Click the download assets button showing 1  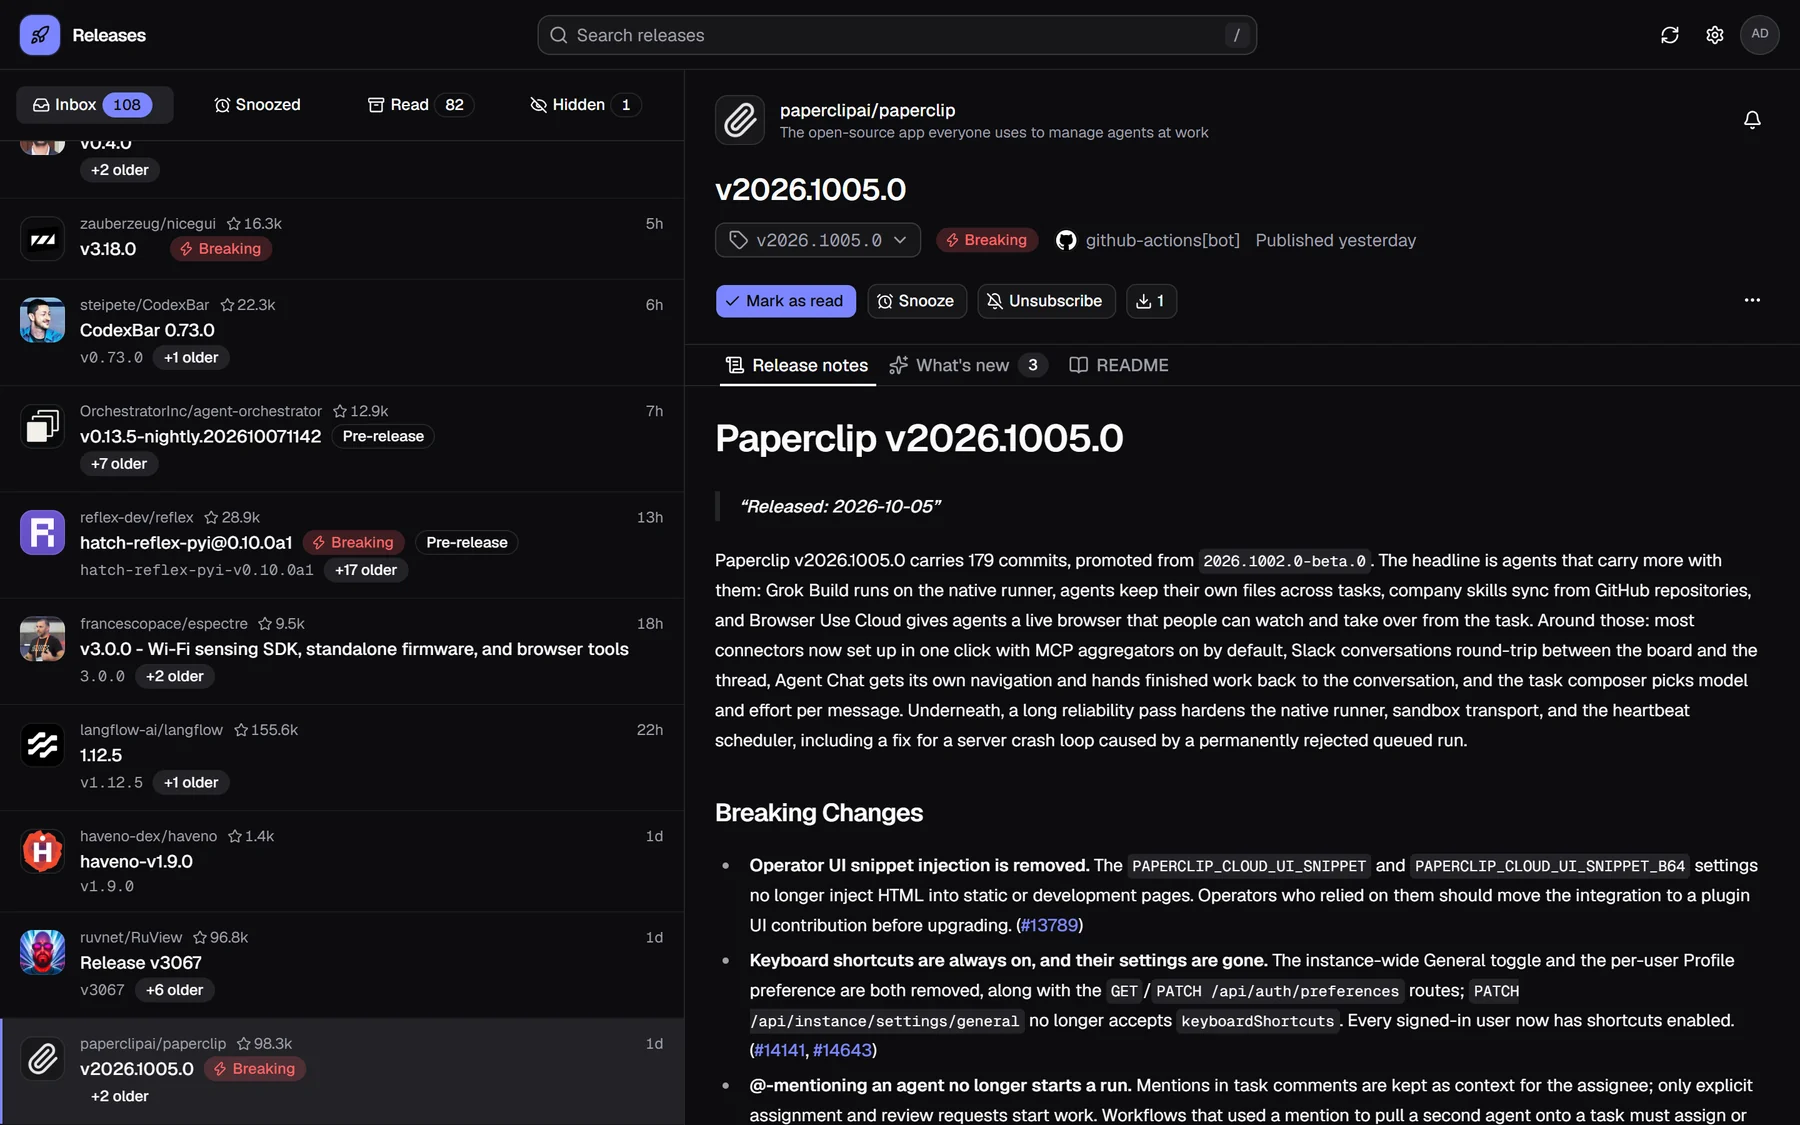tap(1151, 301)
